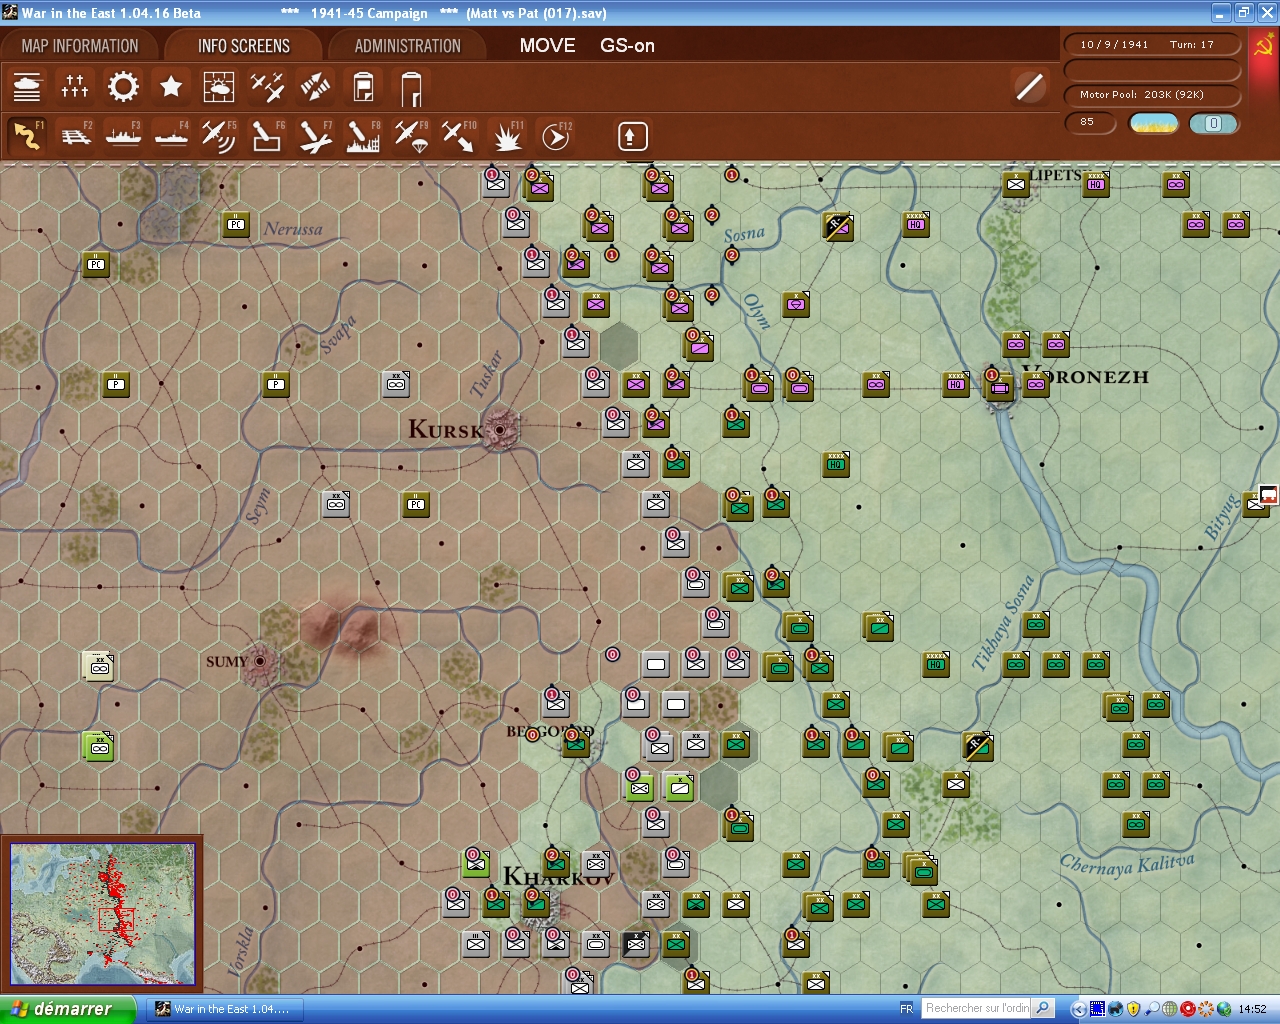Click the War in the East taskbar button
The width and height of the screenshot is (1280, 1024).
point(223,1009)
